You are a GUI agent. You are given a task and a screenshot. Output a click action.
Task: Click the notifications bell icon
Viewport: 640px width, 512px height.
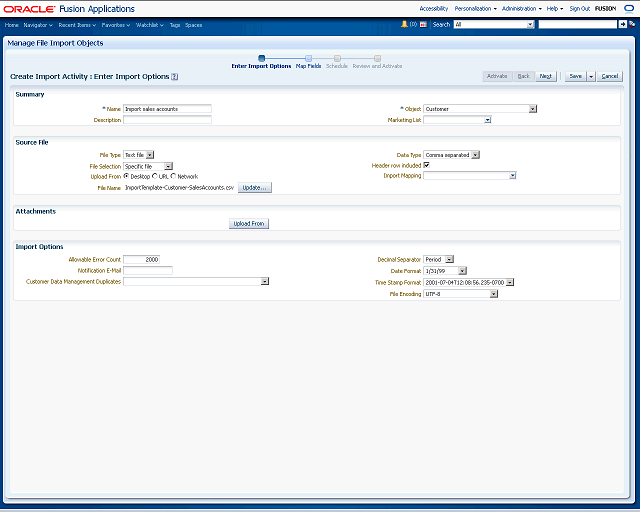coord(404,24)
